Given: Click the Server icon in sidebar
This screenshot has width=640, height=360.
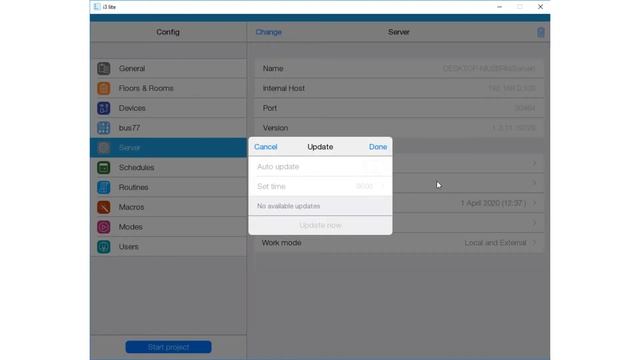Looking at the screenshot, I should 104,148.
